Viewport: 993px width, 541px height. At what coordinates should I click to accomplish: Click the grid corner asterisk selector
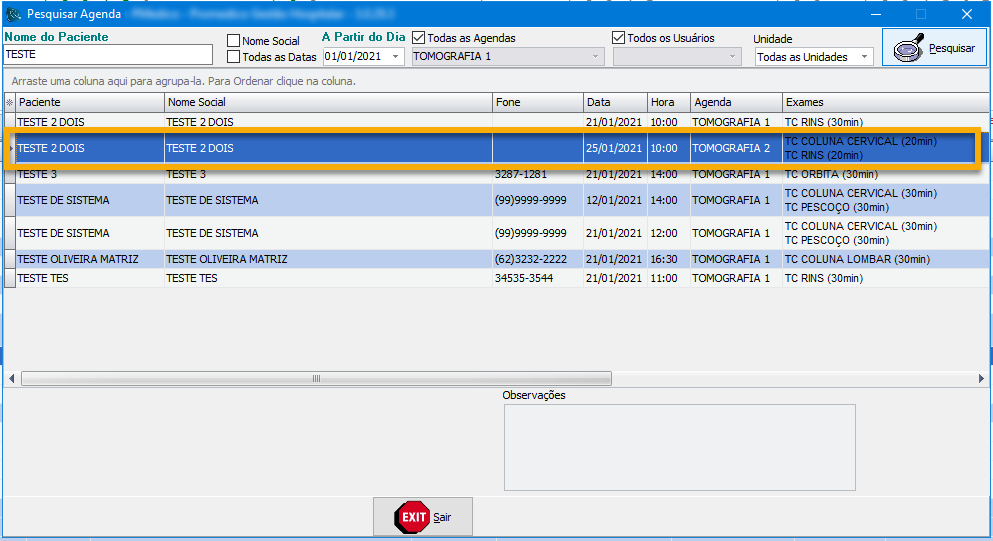(10, 102)
